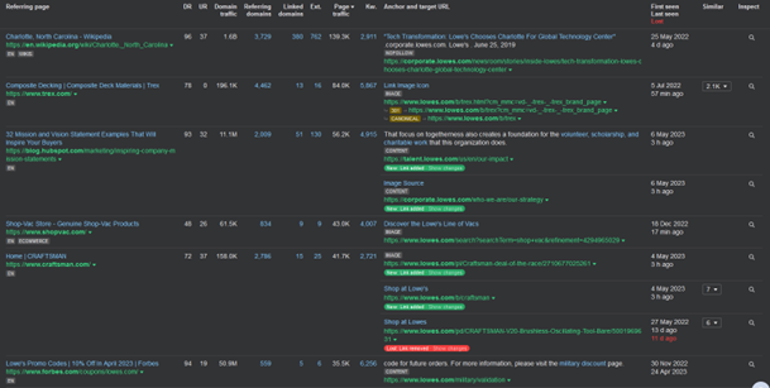The image size is (770, 388).
Task: Open 32 Mission and Vision Statement Examples link
Action: [x=81, y=139]
